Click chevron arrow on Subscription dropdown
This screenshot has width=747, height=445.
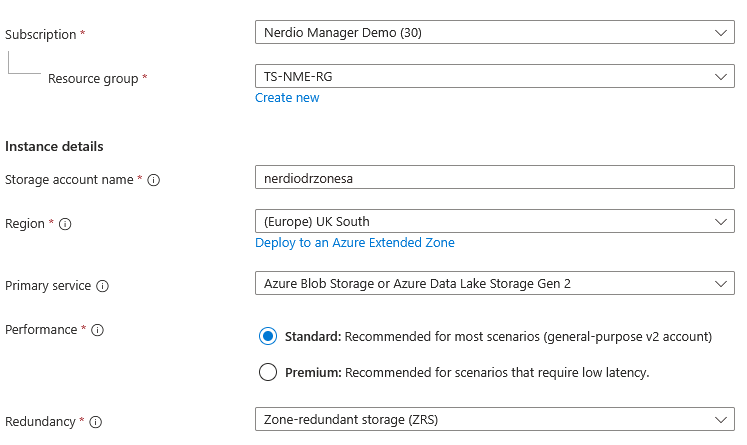point(723,33)
